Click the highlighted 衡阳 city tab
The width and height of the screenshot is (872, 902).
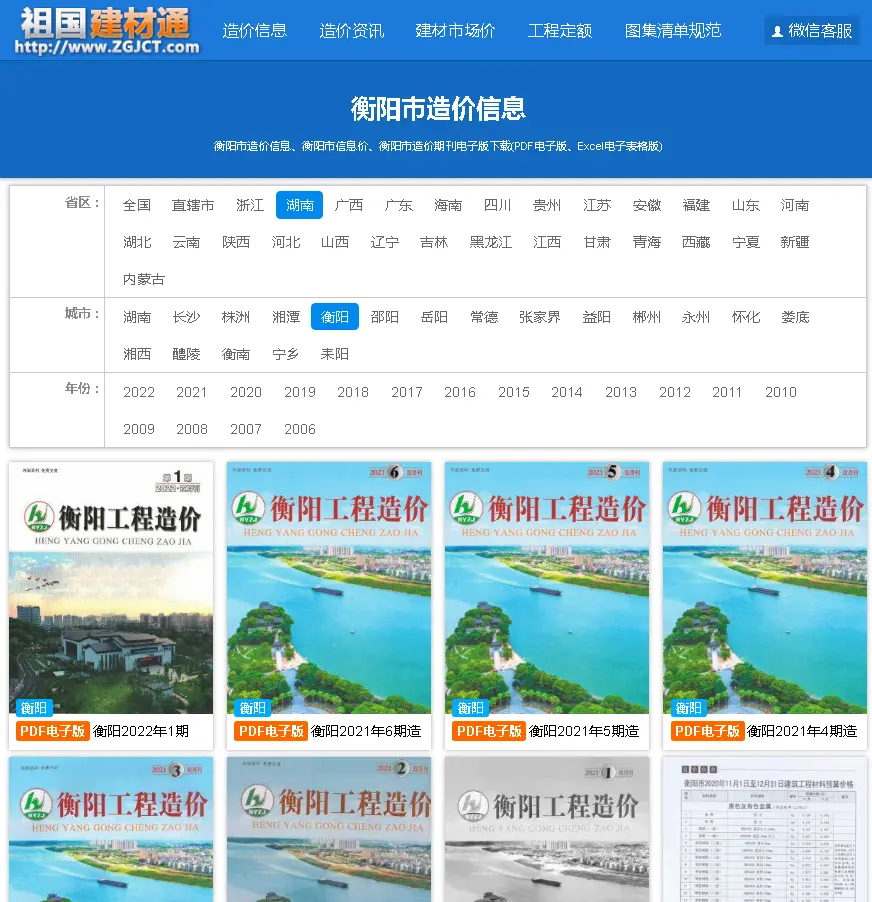click(335, 316)
